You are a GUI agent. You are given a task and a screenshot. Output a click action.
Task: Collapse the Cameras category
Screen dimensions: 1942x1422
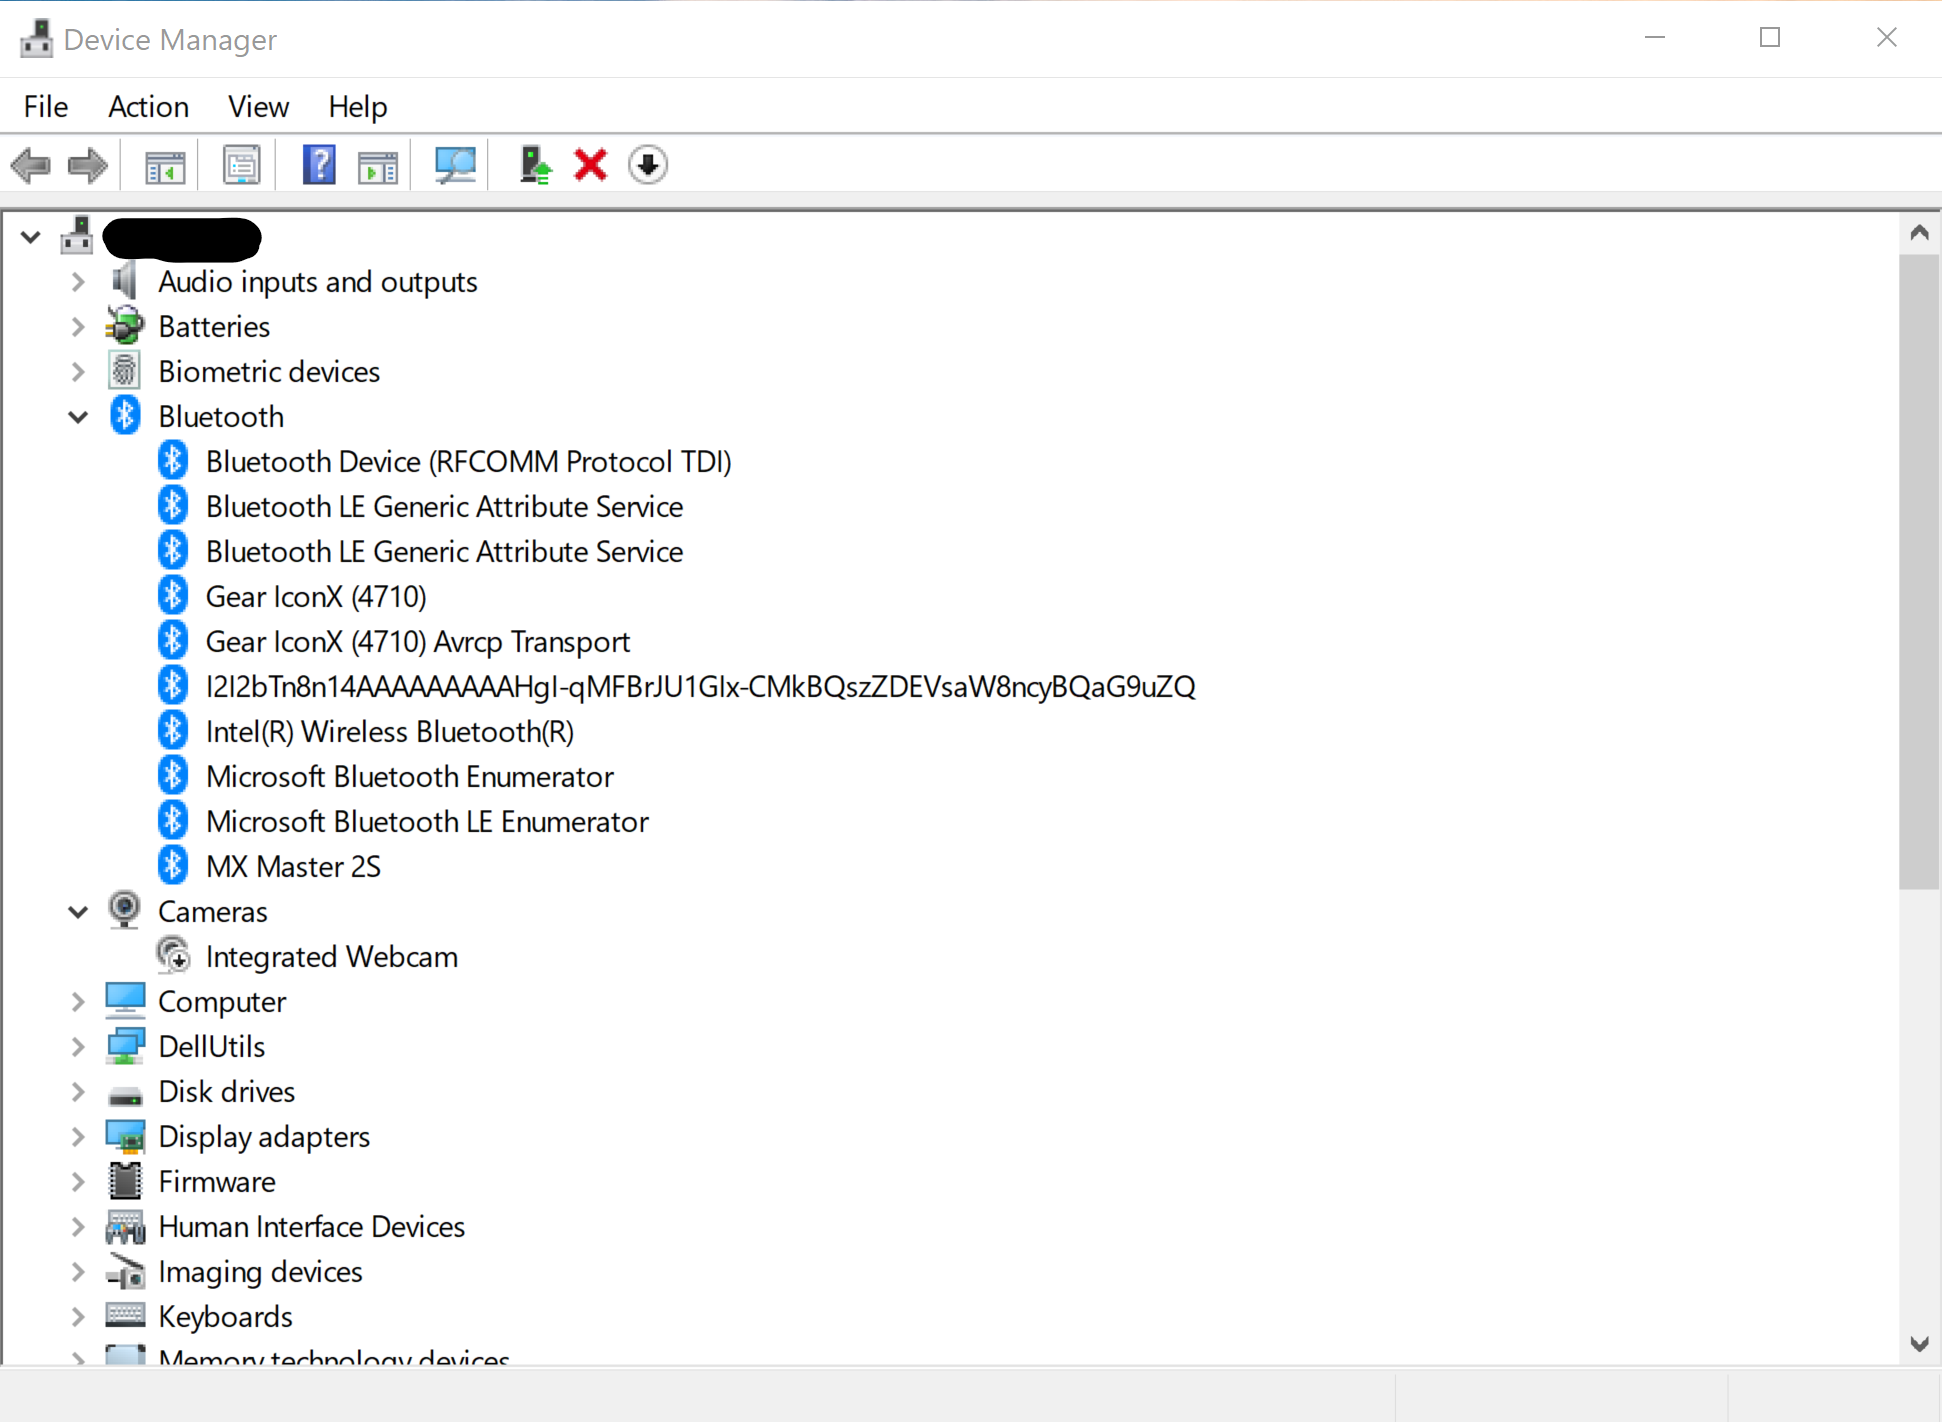coord(78,912)
